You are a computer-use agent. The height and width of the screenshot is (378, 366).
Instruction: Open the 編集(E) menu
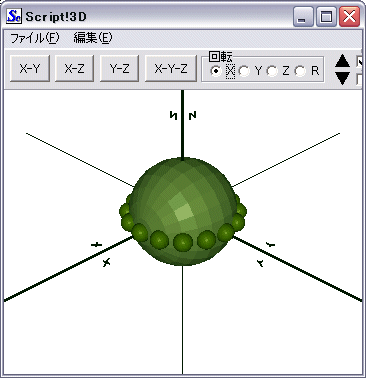click(x=93, y=38)
